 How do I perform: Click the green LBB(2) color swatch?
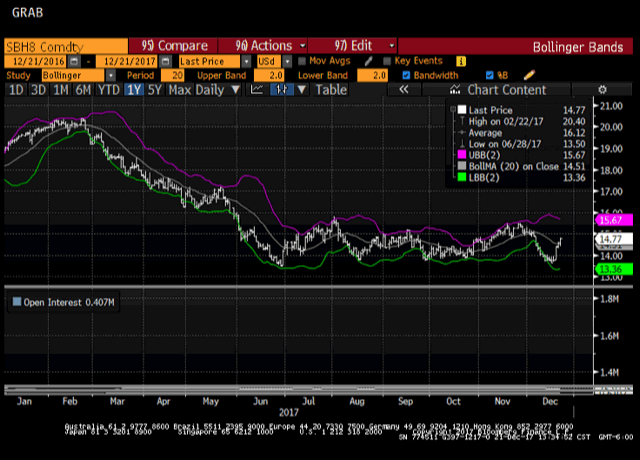[462, 177]
